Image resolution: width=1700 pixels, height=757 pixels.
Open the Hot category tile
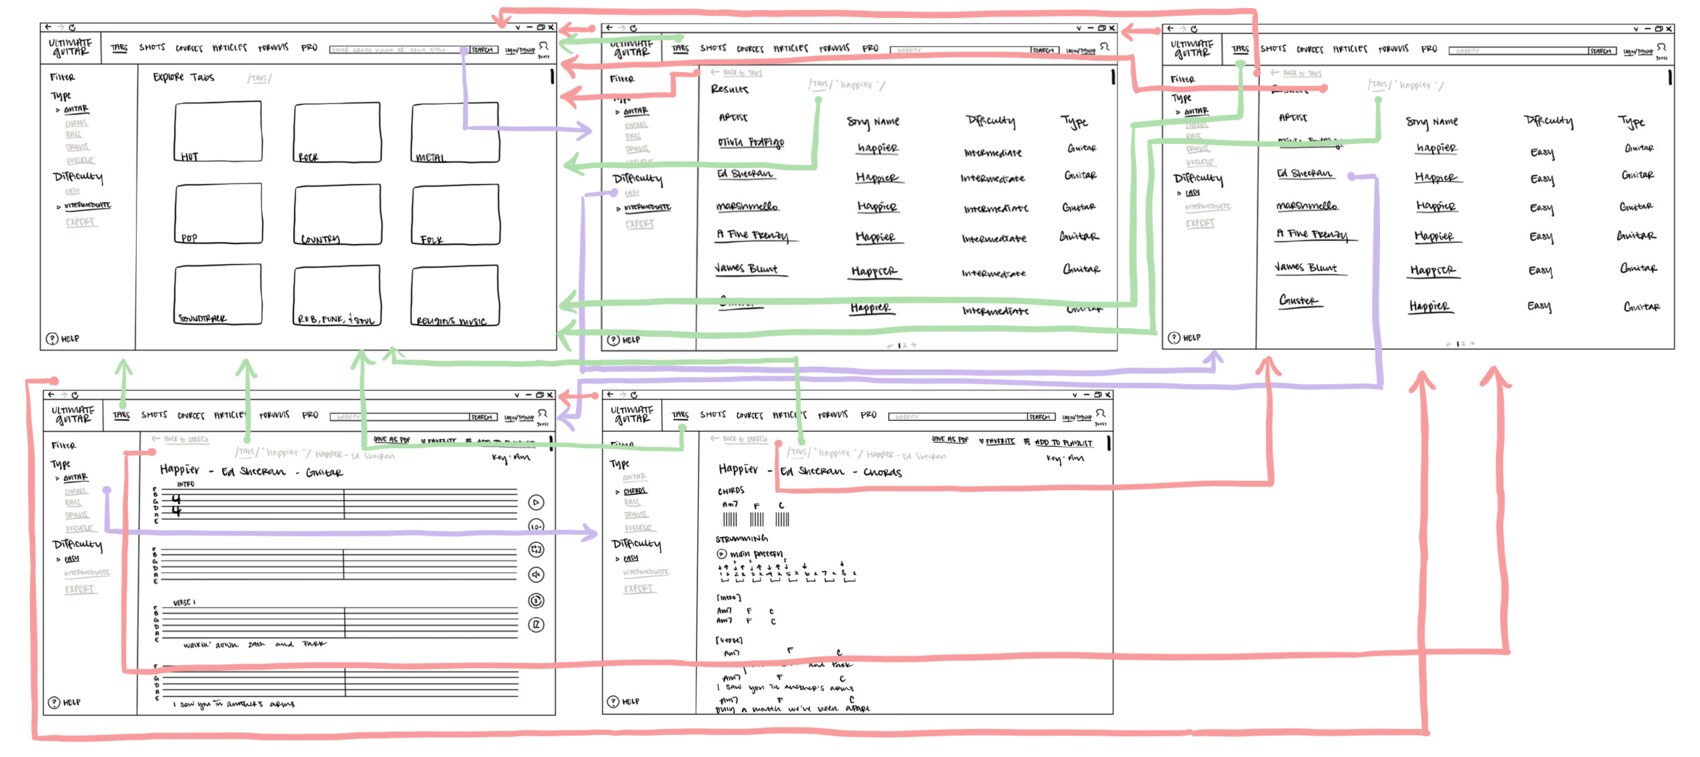tap(218, 132)
